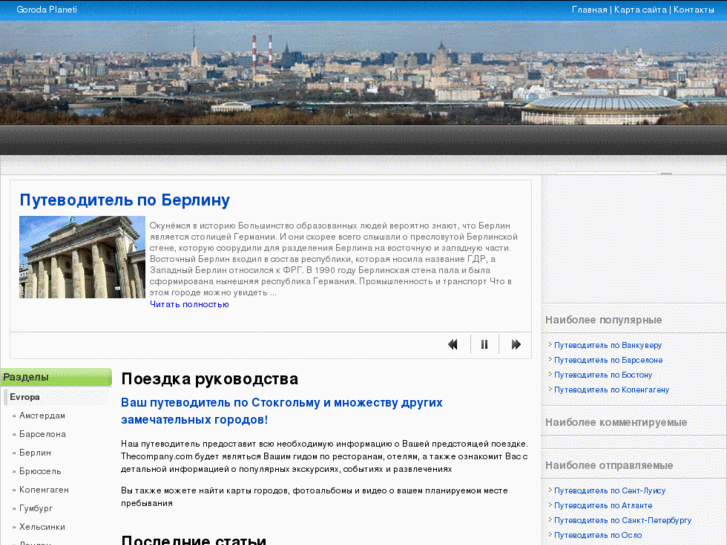Click the Goroda Planeti site title
Image resolution: width=727 pixels, height=545 pixels.
[x=47, y=9]
